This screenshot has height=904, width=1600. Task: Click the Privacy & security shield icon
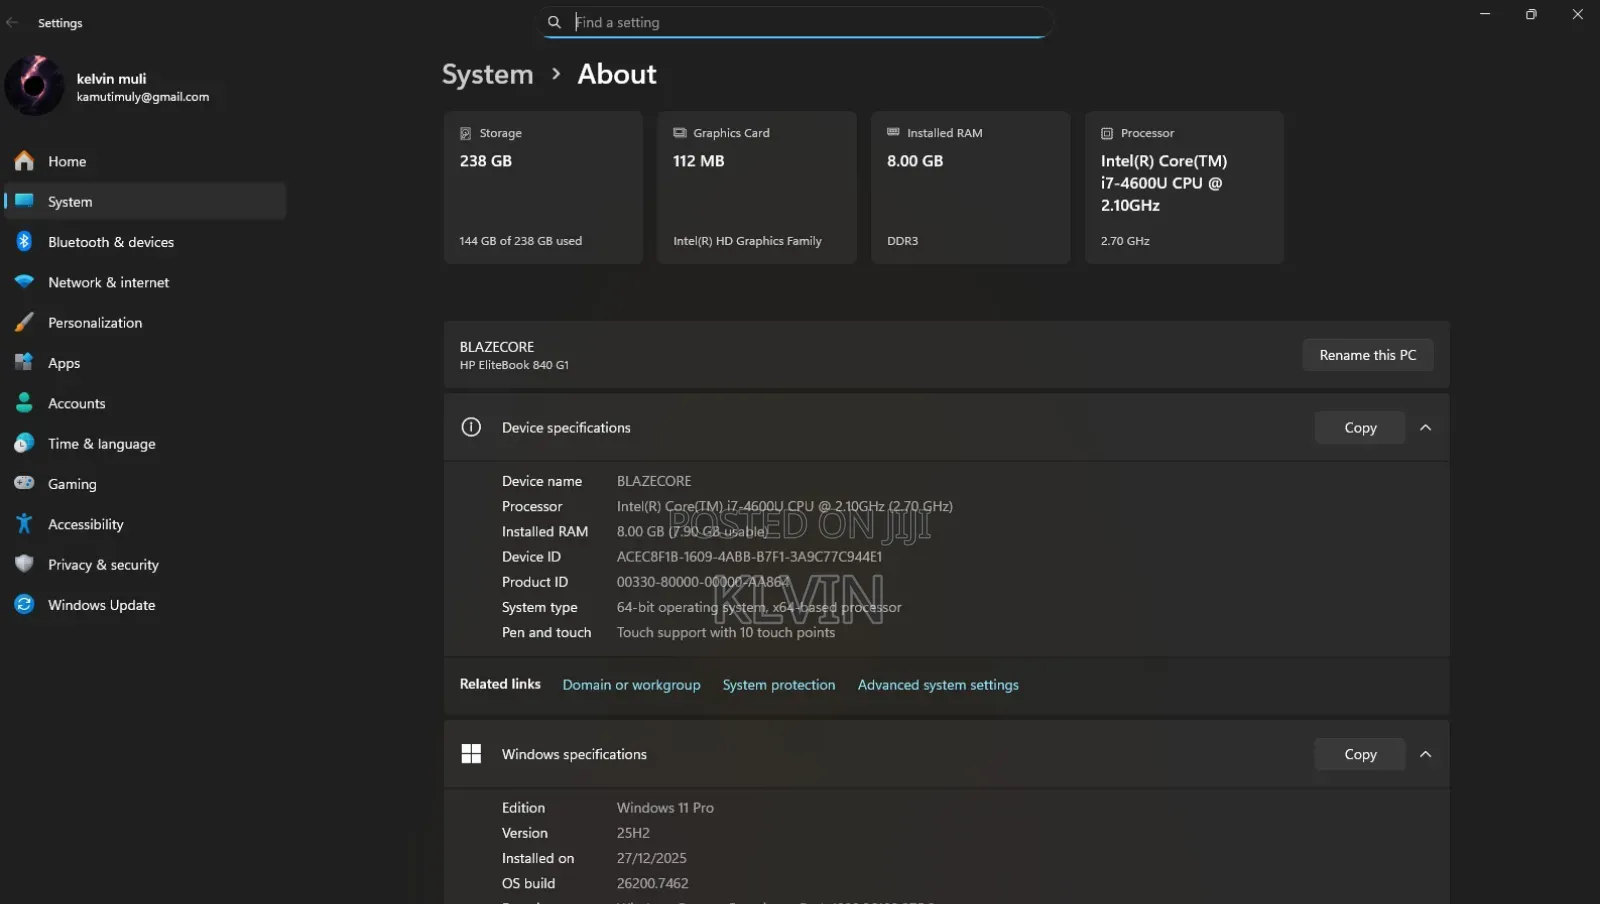click(24, 564)
